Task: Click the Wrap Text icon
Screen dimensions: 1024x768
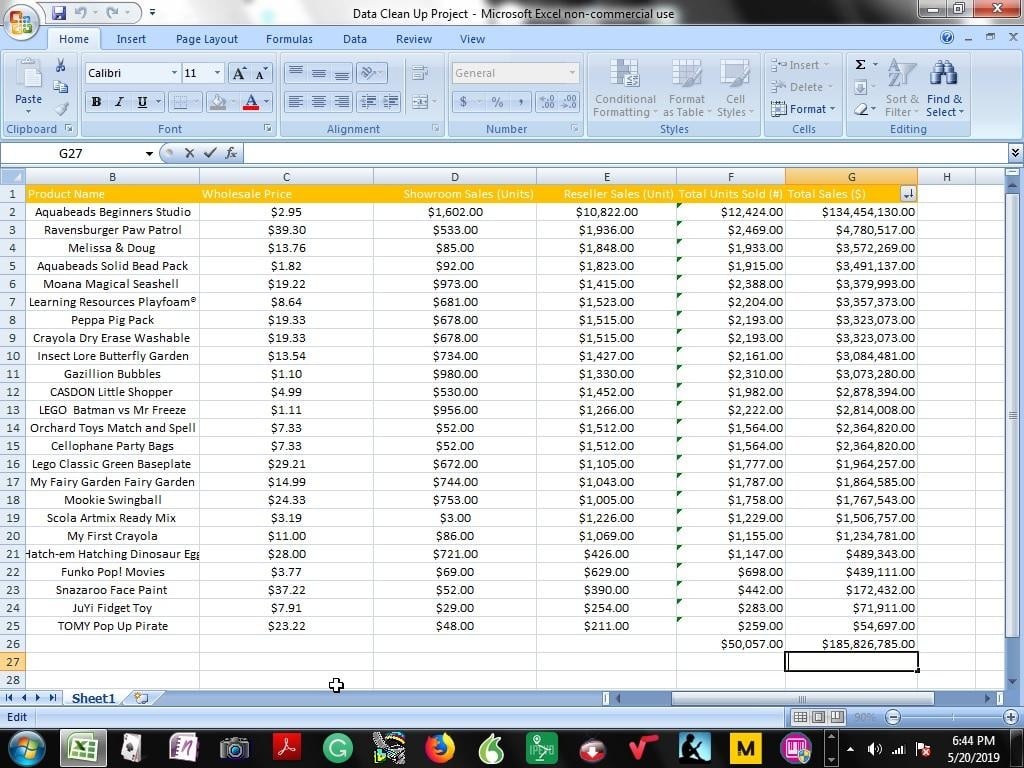Action: tap(420, 72)
